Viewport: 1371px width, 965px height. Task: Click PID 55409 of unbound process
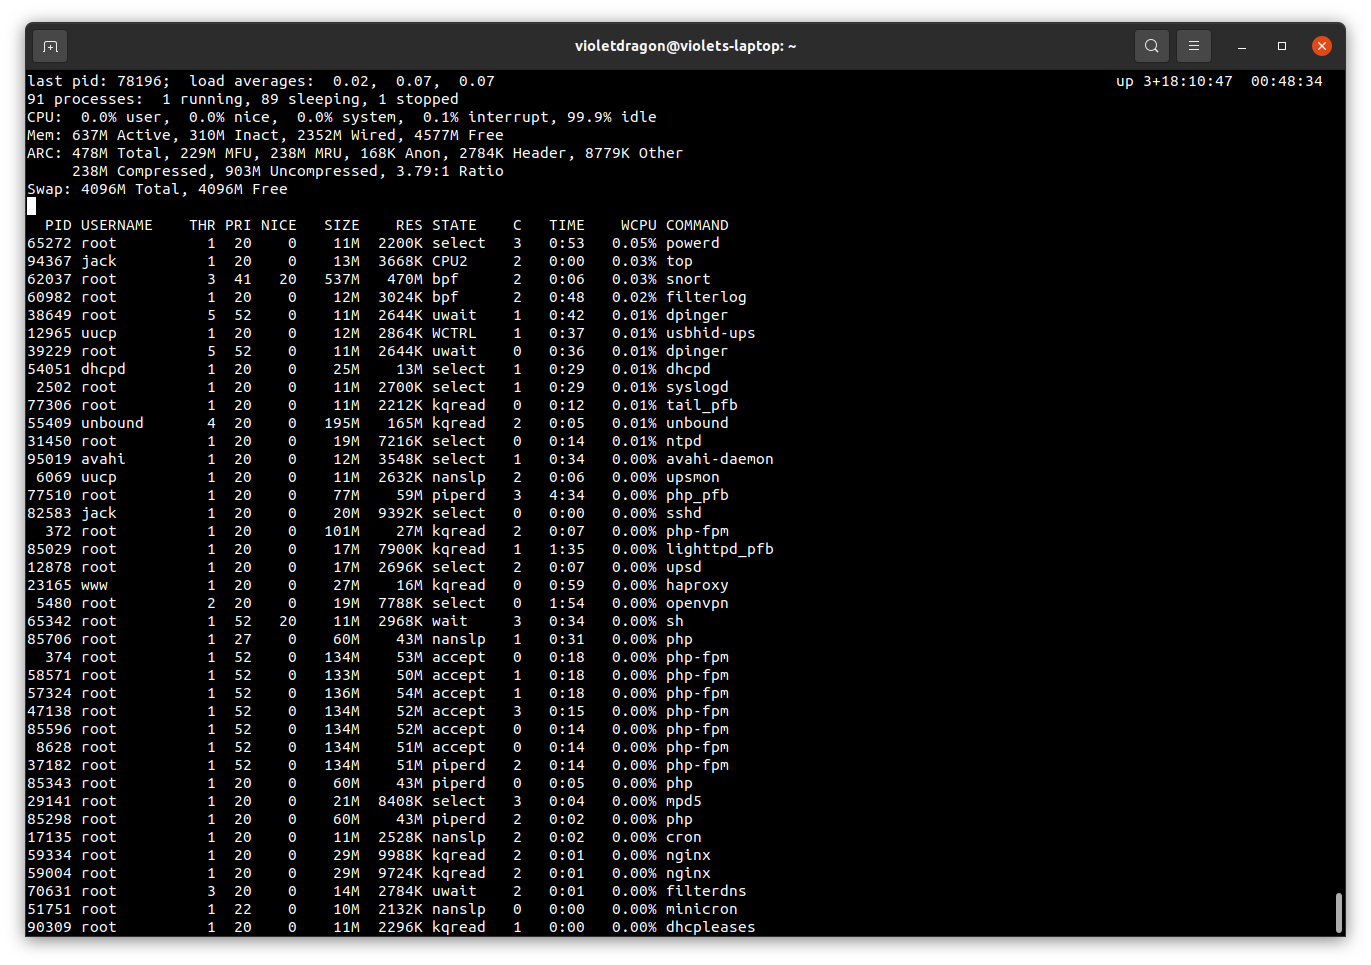49,423
